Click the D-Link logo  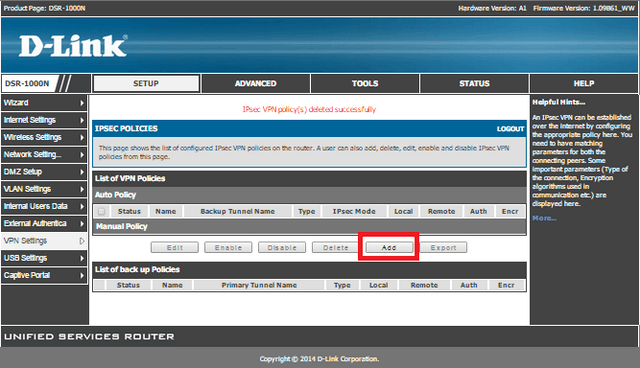73,45
